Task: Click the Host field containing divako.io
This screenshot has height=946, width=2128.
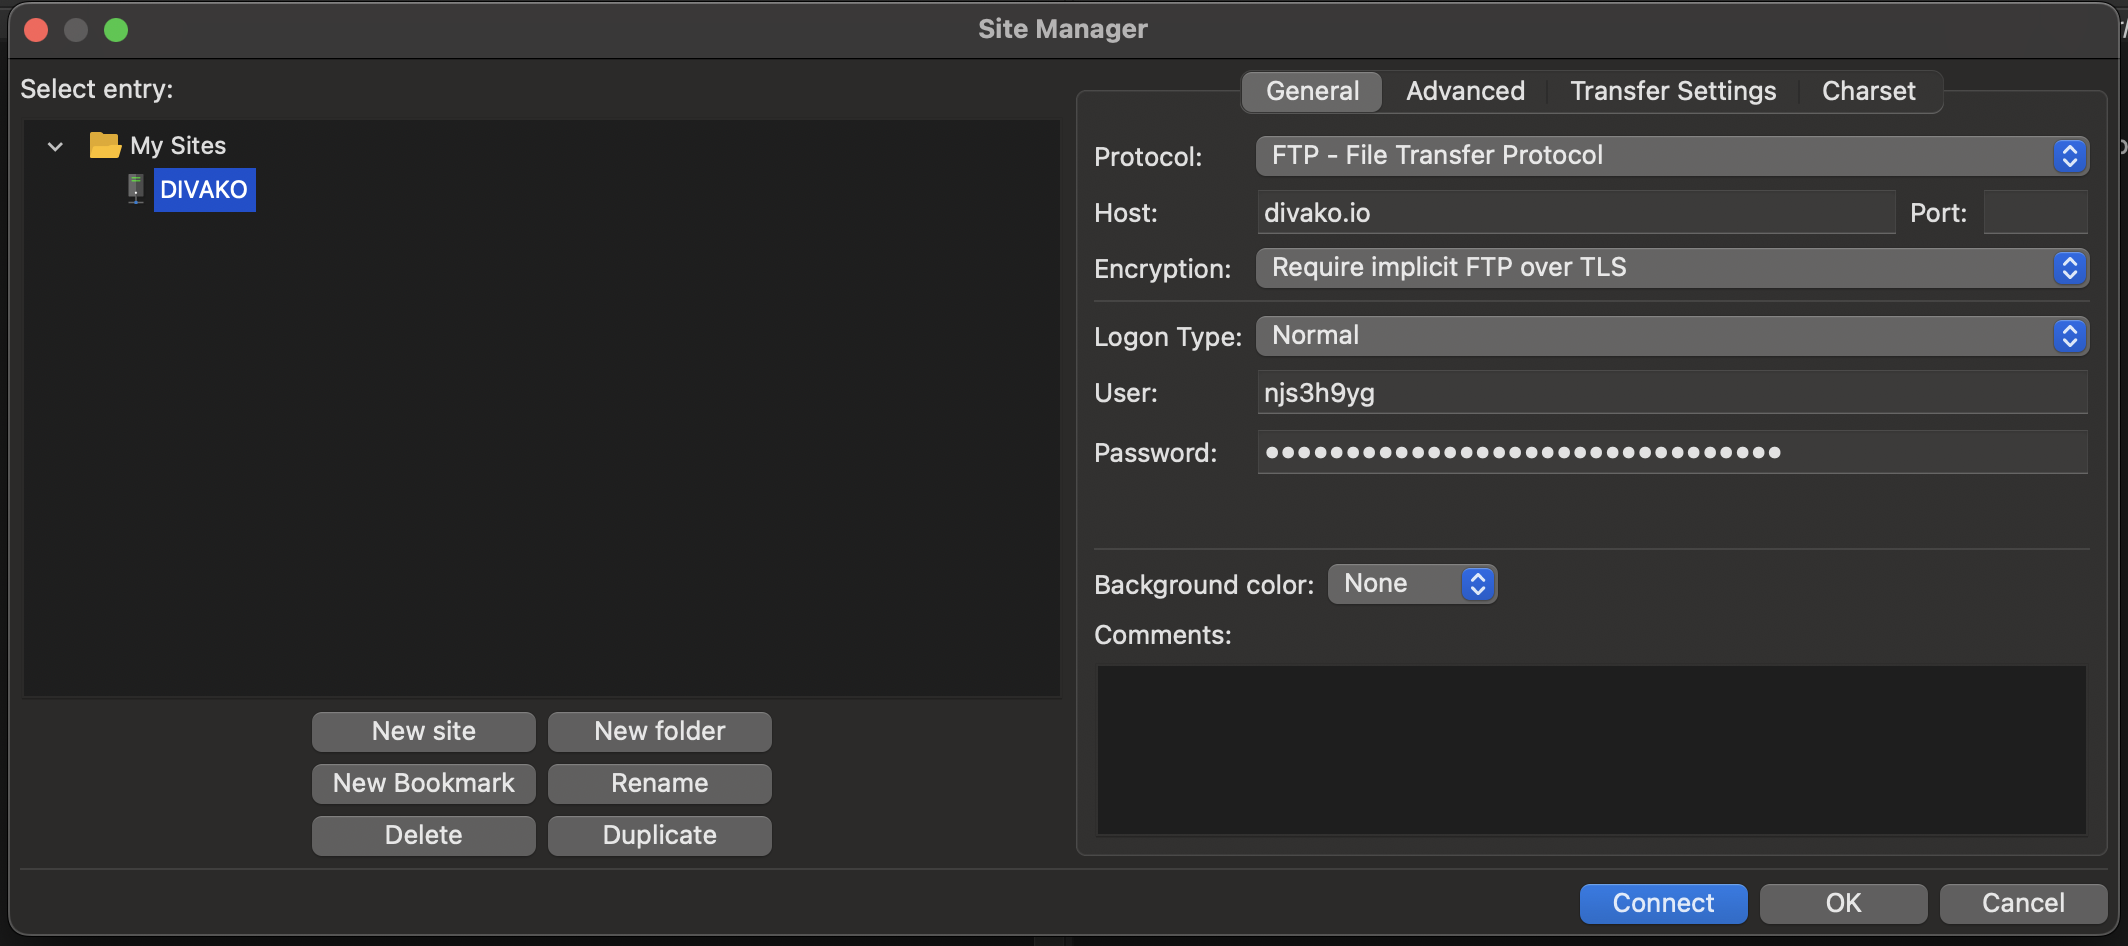Action: 1576,212
